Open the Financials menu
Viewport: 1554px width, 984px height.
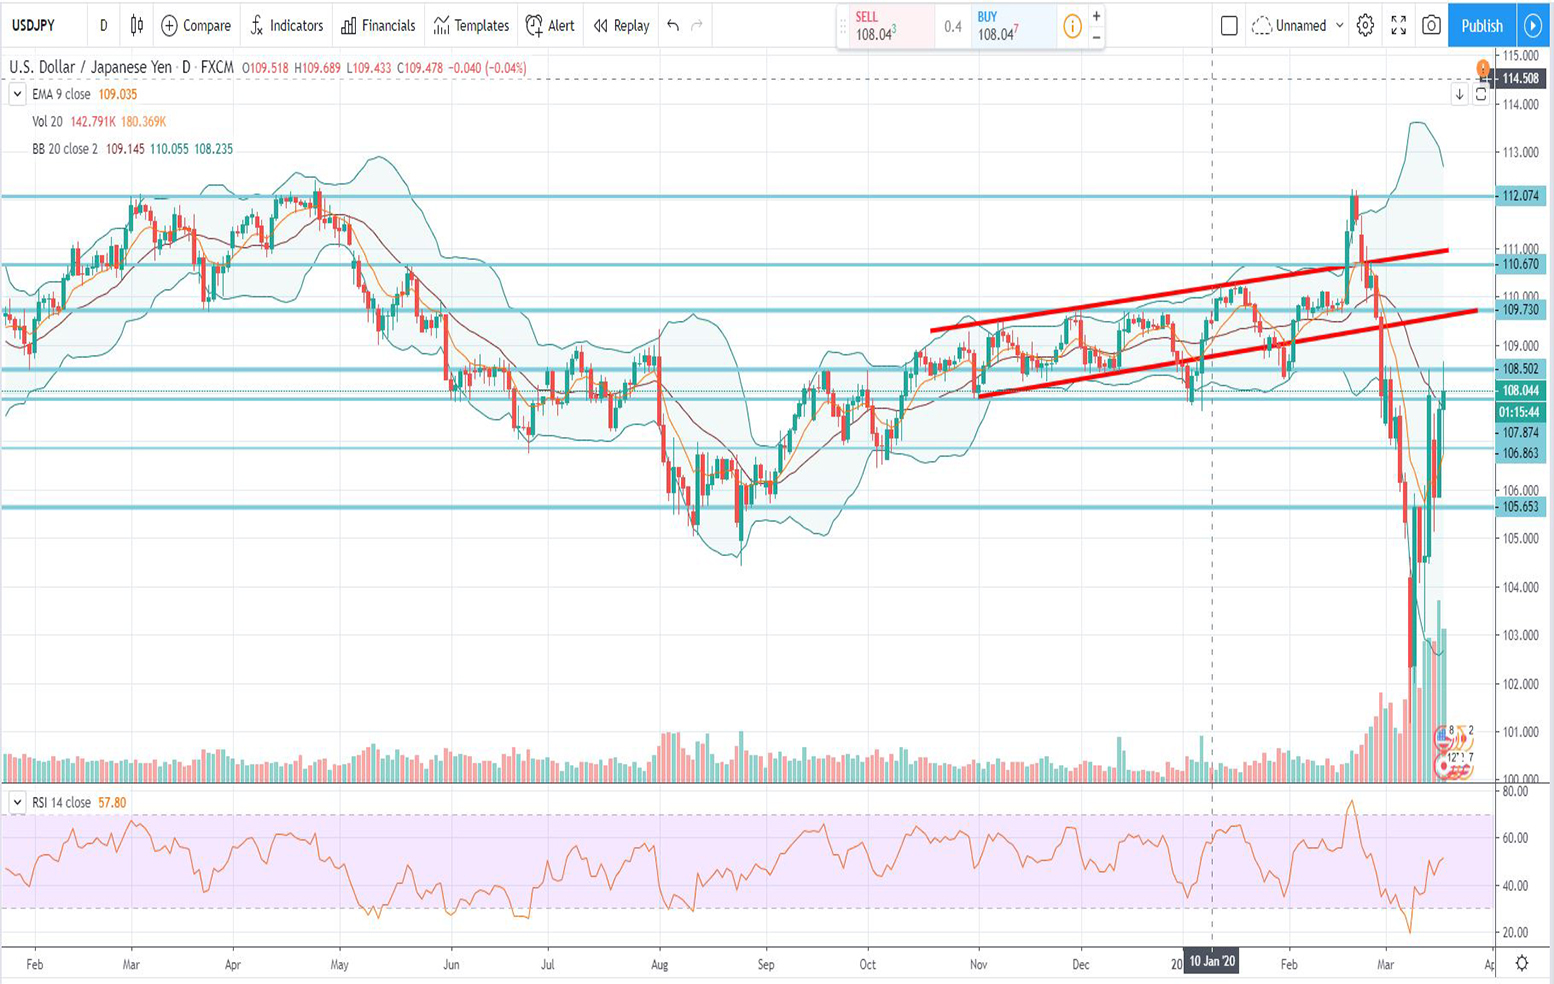[x=378, y=26]
